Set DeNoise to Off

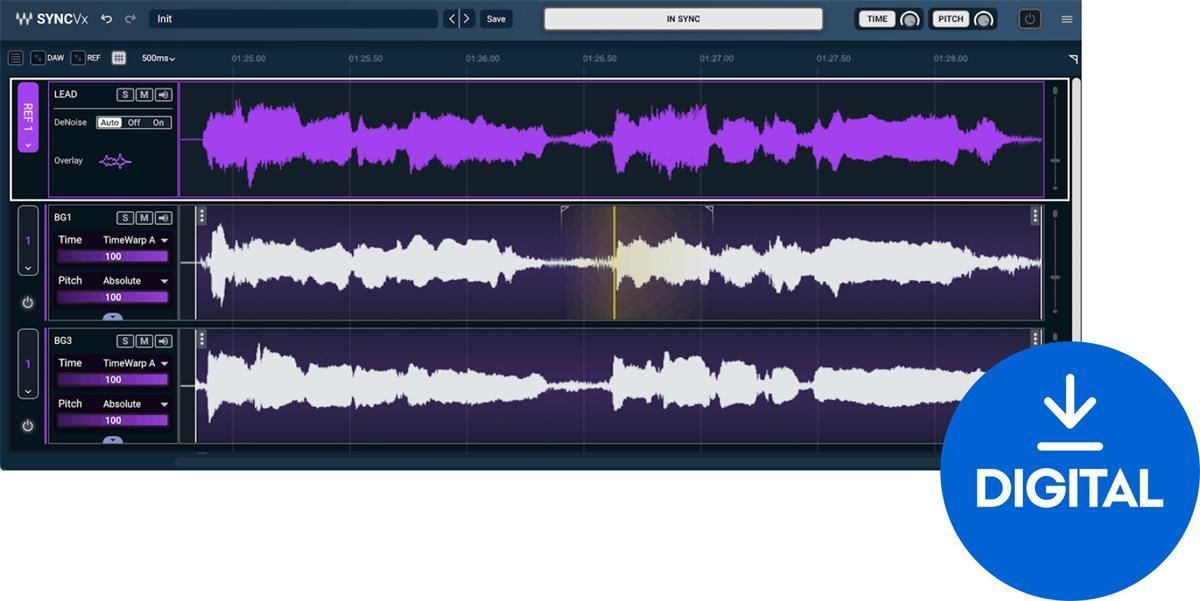(x=134, y=123)
